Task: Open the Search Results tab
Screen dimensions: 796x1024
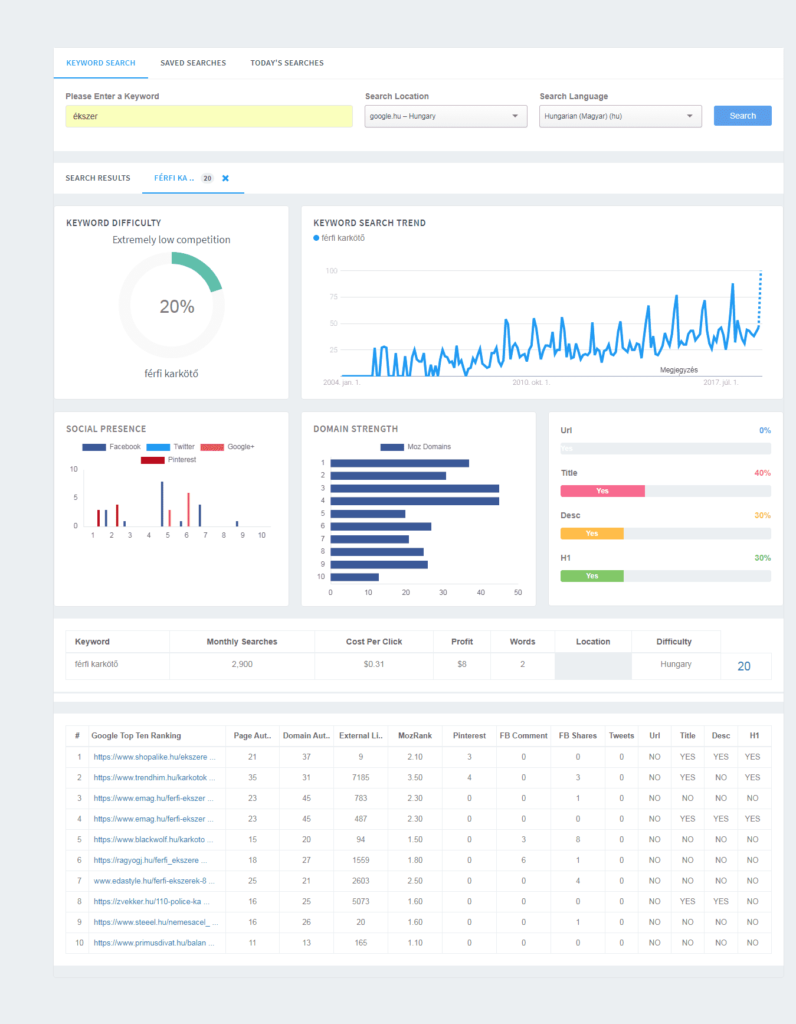Action: tap(98, 178)
